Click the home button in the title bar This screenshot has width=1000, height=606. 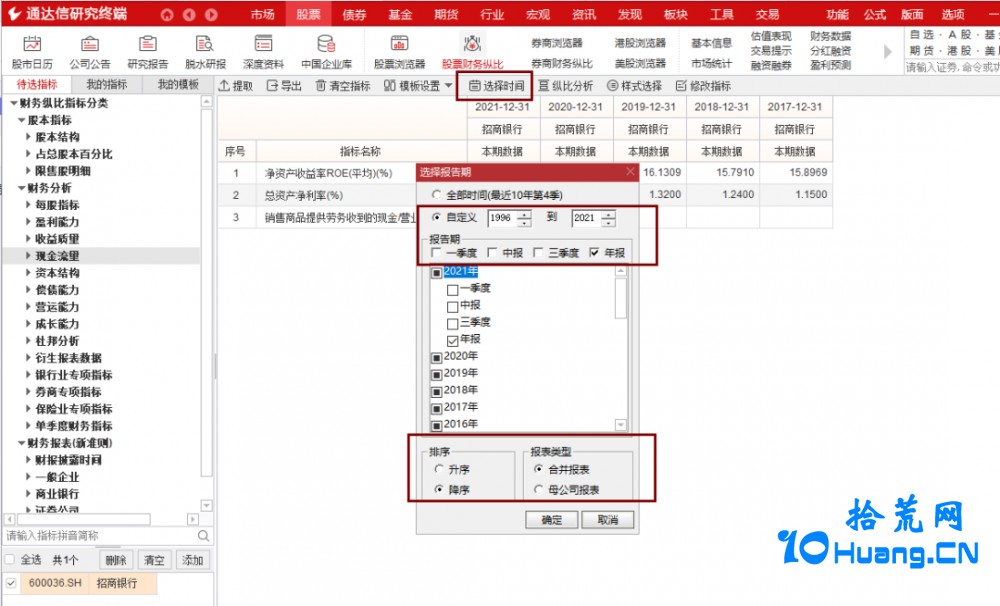(x=167, y=14)
